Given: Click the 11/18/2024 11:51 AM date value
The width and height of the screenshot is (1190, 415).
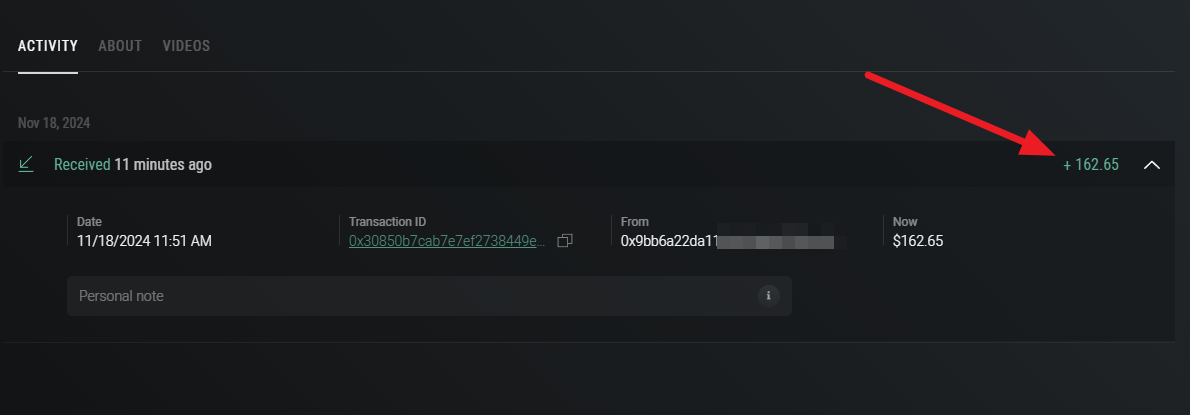Looking at the screenshot, I should (x=144, y=241).
